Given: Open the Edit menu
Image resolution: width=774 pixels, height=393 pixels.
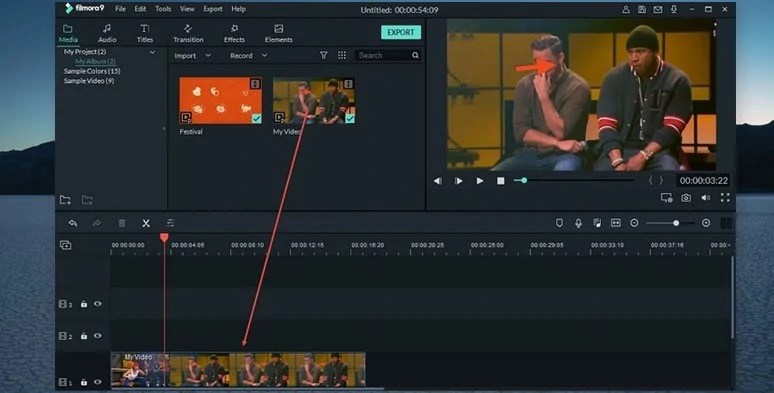Looking at the screenshot, I should pyautogui.click(x=140, y=9).
